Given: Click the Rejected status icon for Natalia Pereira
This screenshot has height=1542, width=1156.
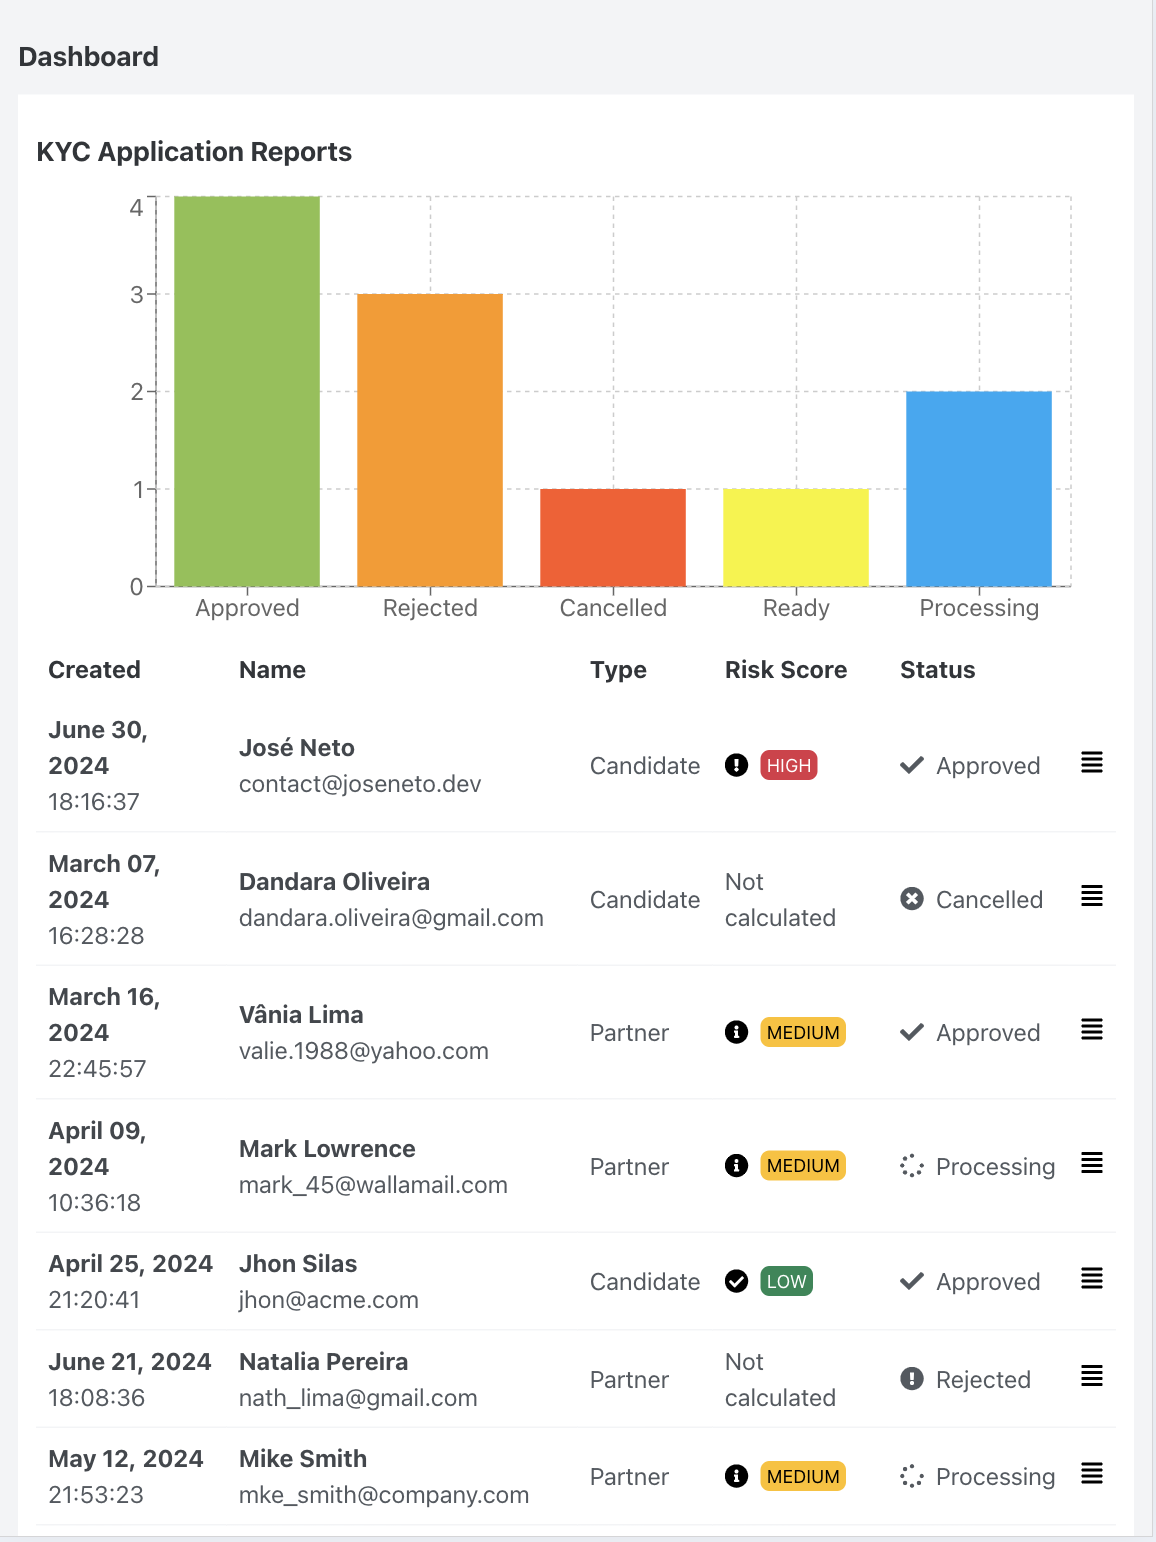Looking at the screenshot, I should point(912,1379).
